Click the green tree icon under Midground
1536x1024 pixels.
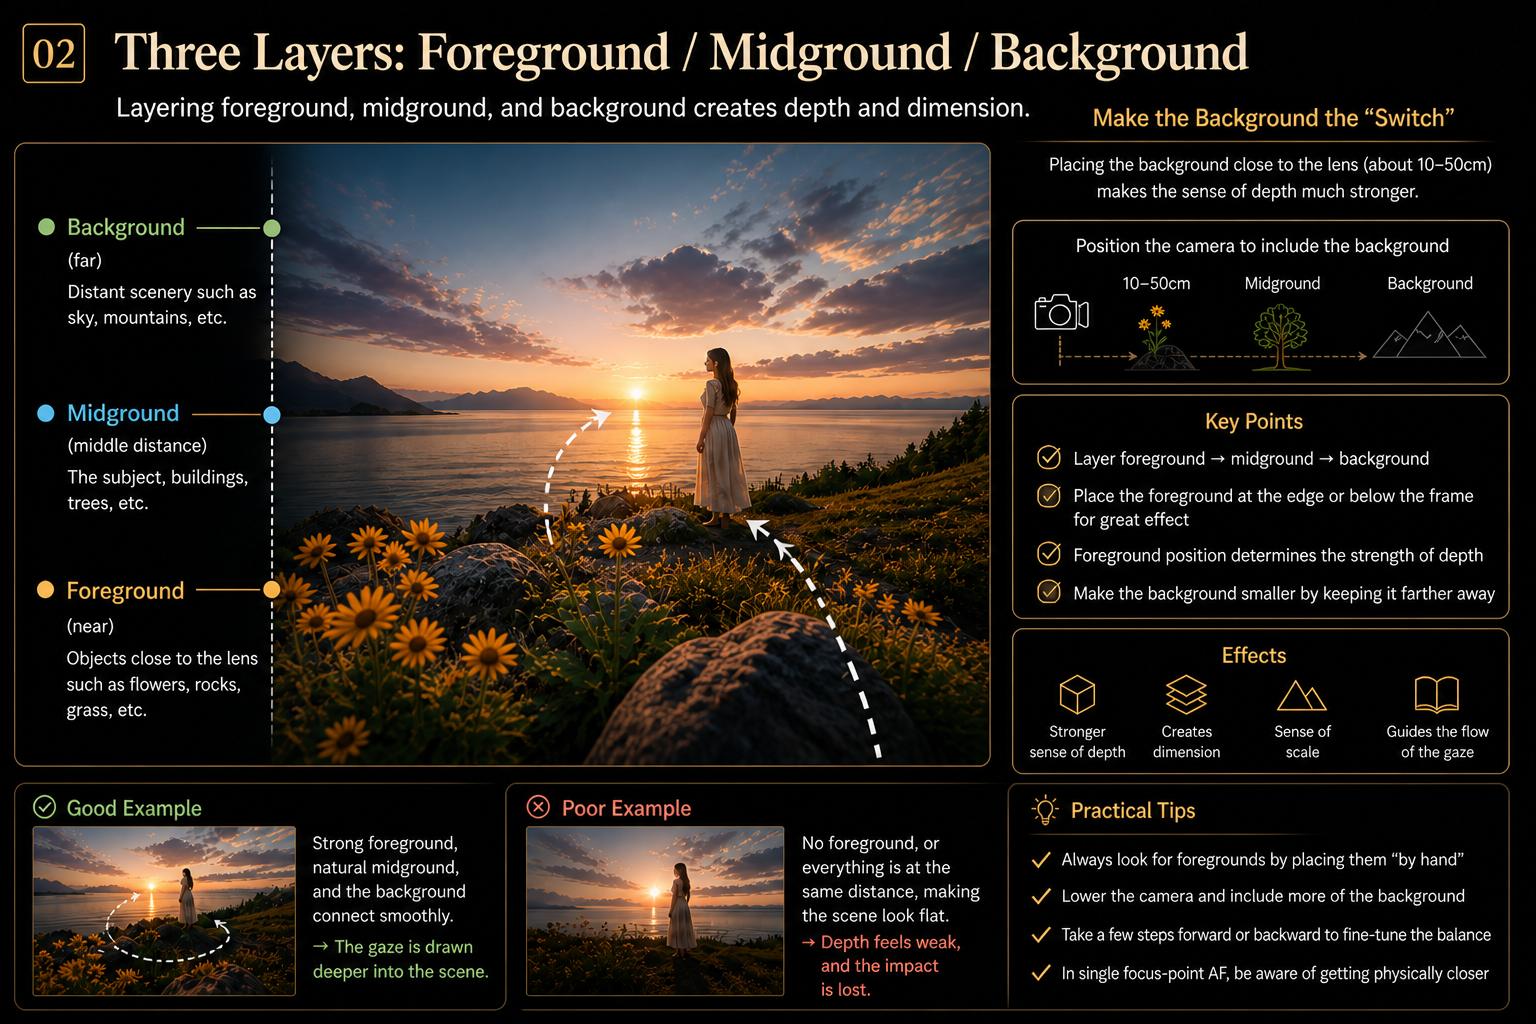point(1281,336)
